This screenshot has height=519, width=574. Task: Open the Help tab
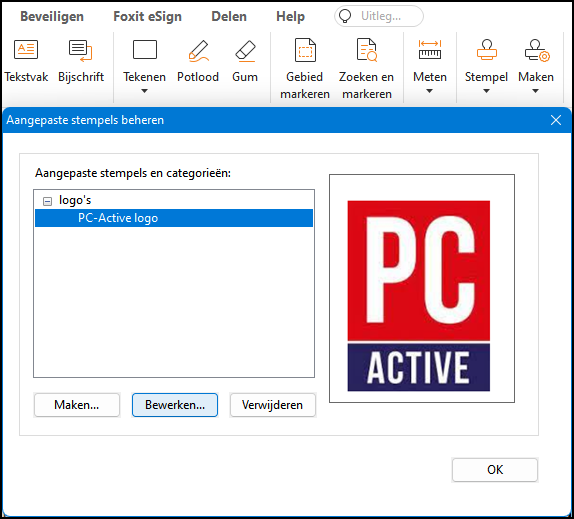pos(290,16)
